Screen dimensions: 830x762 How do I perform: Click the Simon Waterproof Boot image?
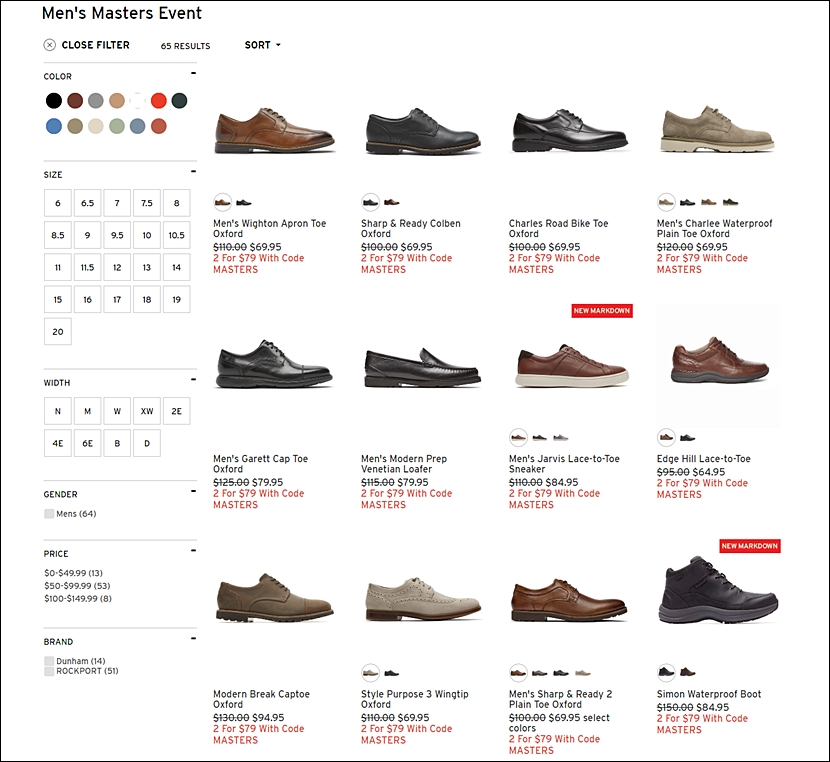(718, 590)
